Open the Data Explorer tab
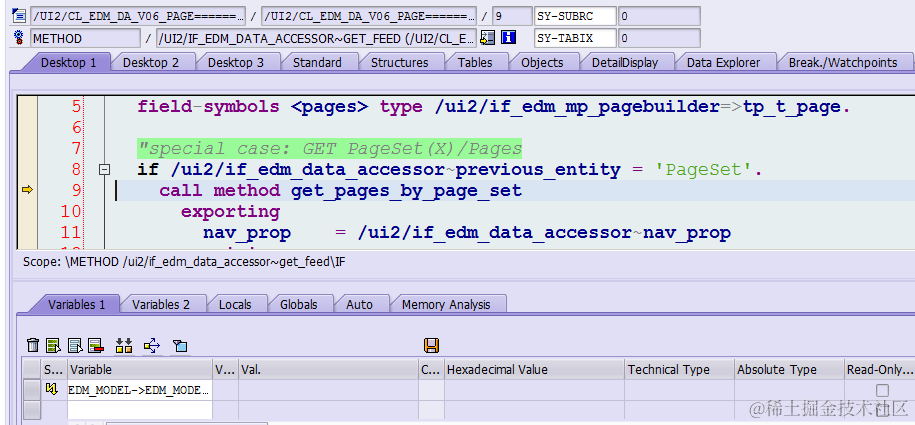The height and width of the screenshot is (425, 915). (723, 62)
